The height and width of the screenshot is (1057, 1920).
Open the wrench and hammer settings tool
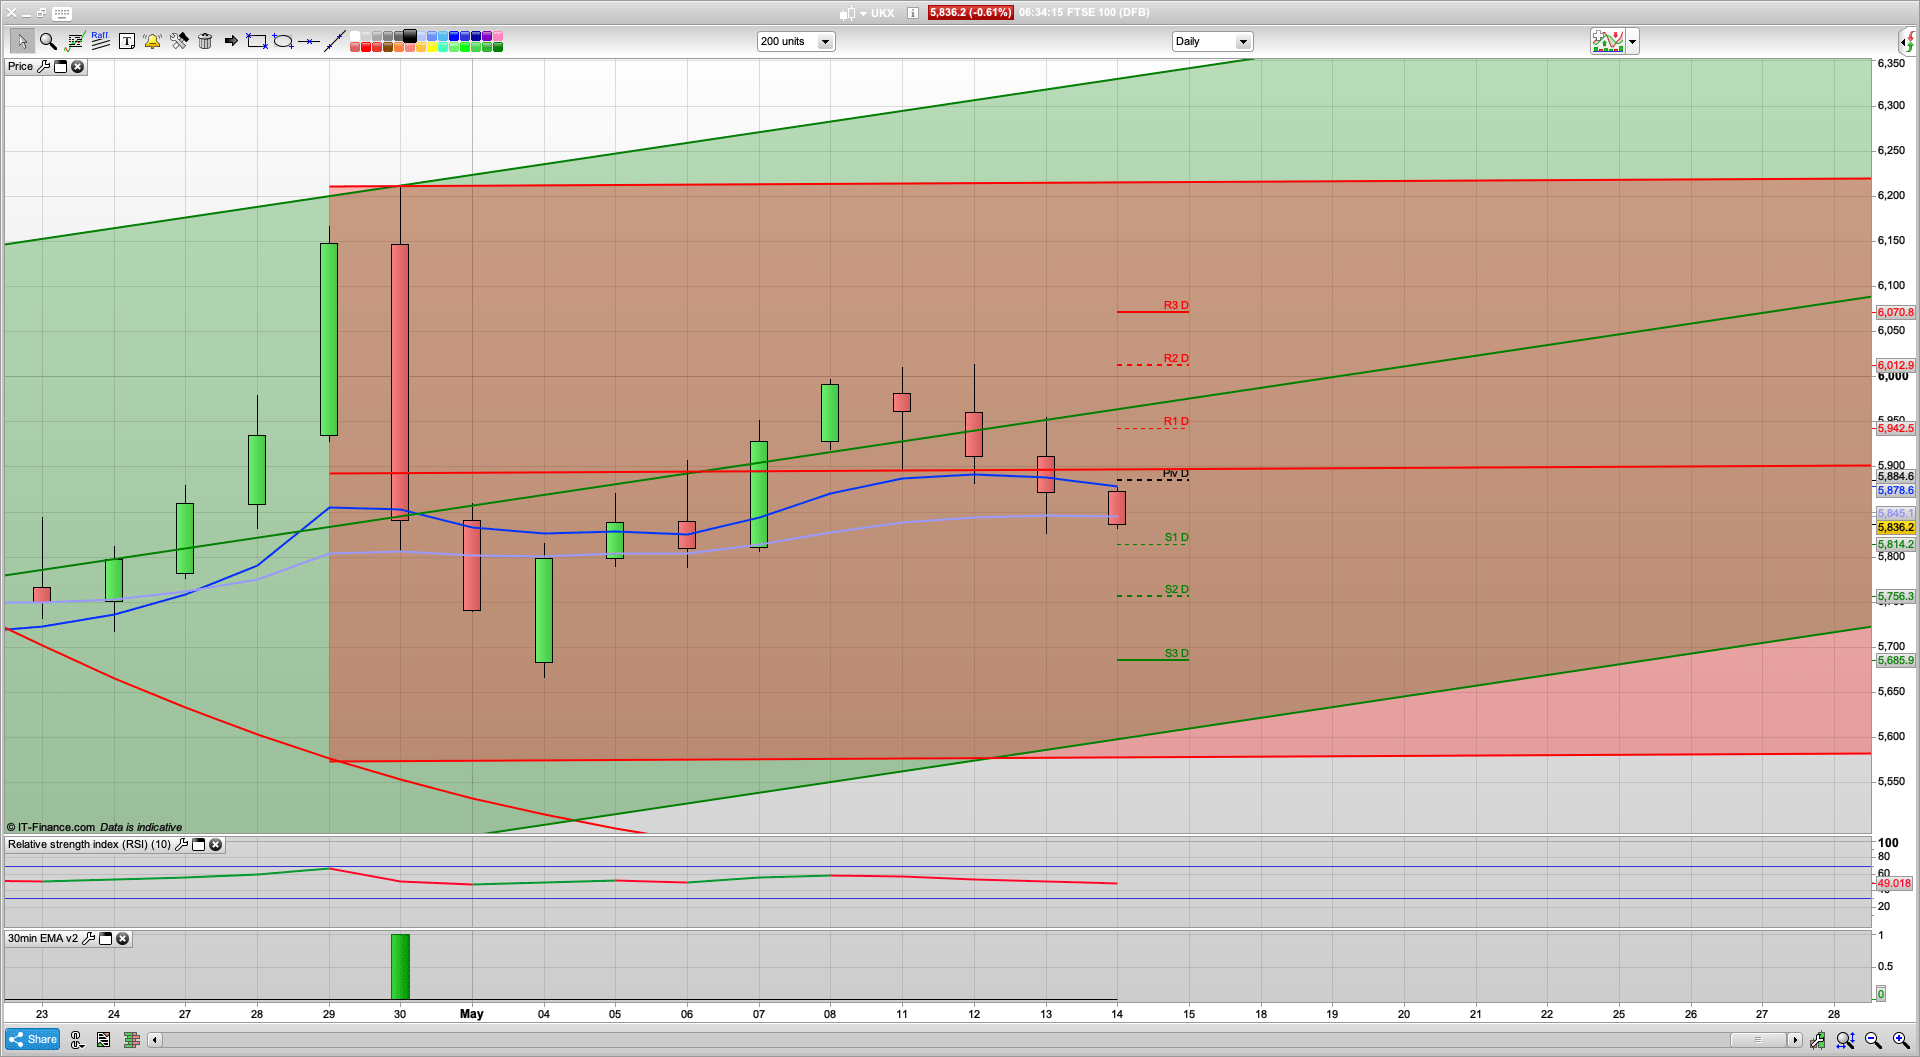[179, 41]
